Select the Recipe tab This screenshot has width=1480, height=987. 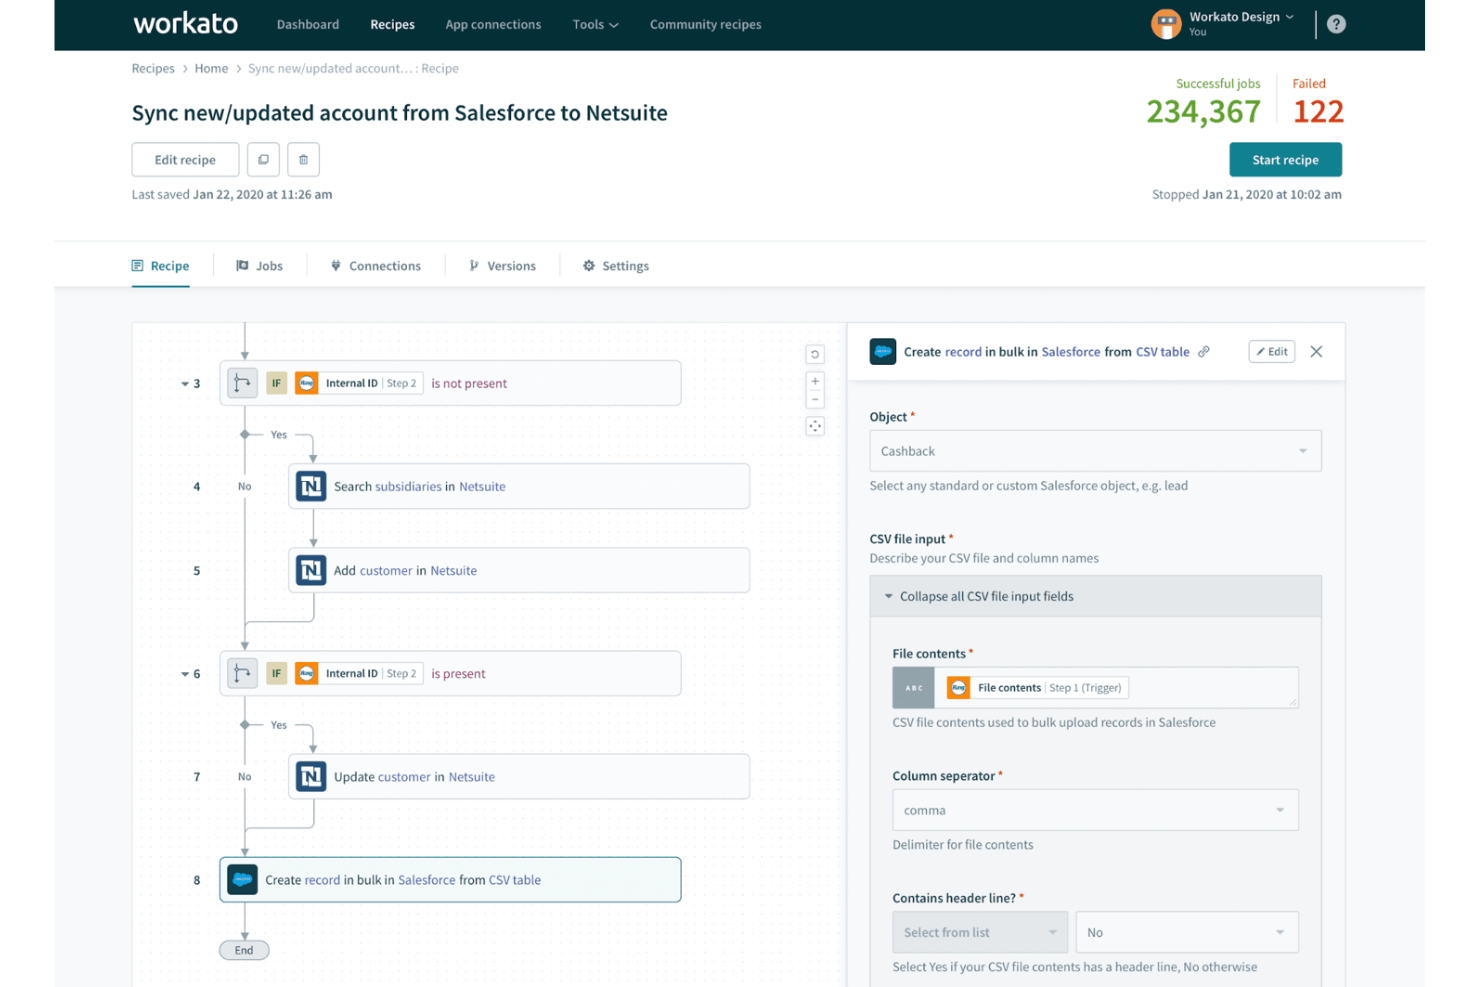point(160,266)
